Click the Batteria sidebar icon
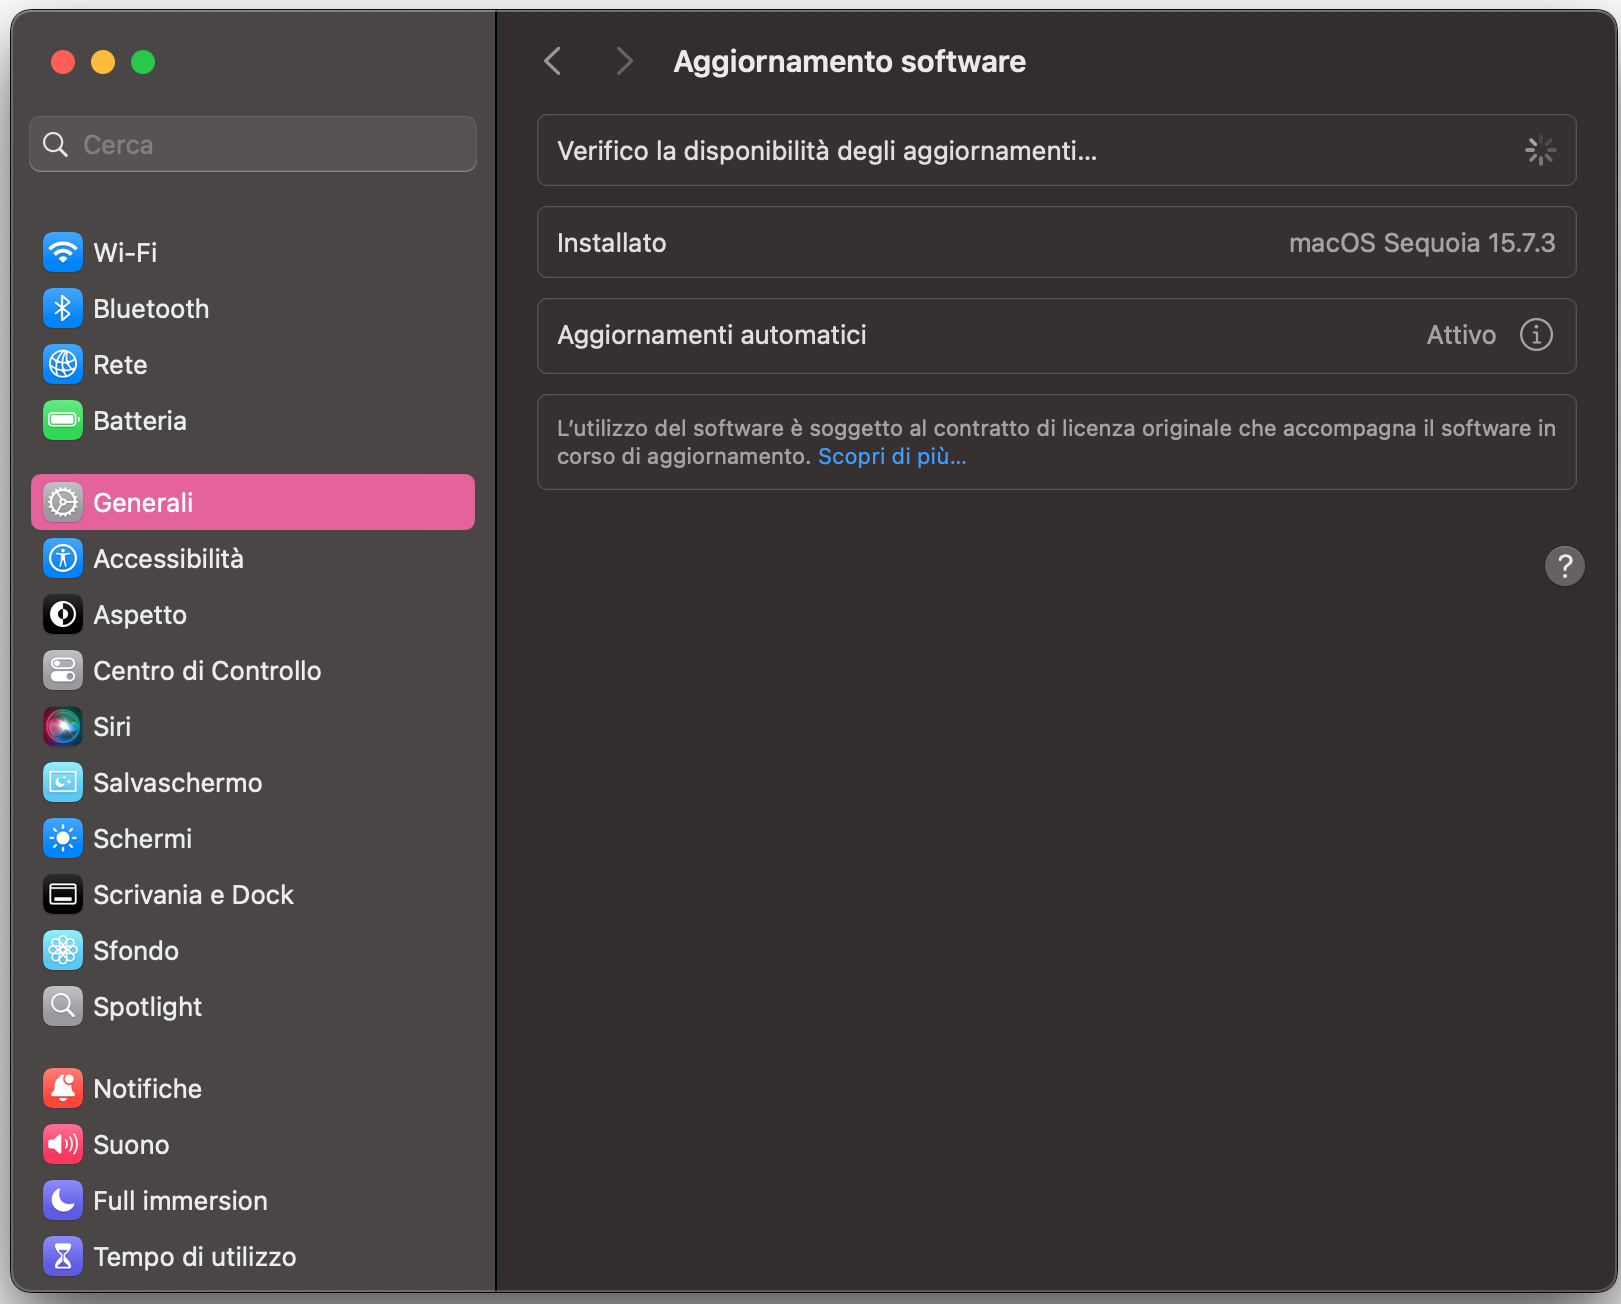 [x=63, y=420]
